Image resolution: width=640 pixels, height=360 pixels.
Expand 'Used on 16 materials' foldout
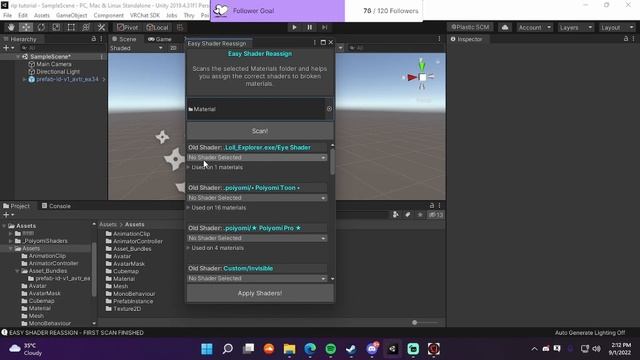tap(189, 208)
